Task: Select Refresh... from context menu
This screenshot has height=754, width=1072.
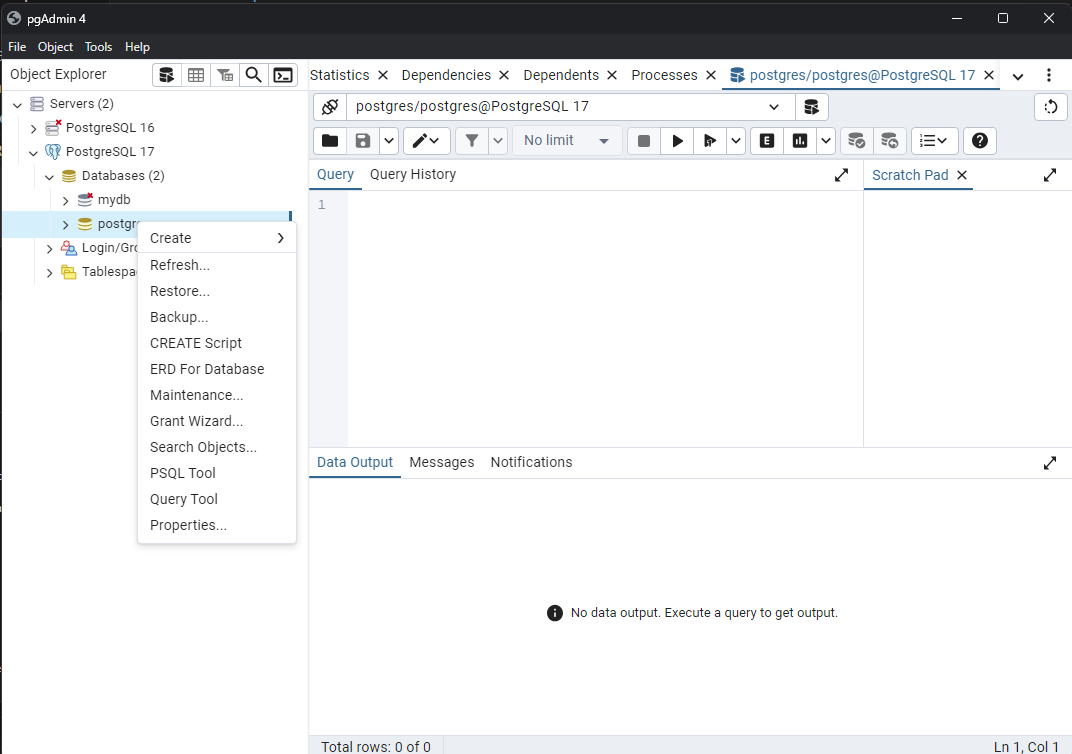Action: point(217,265)
